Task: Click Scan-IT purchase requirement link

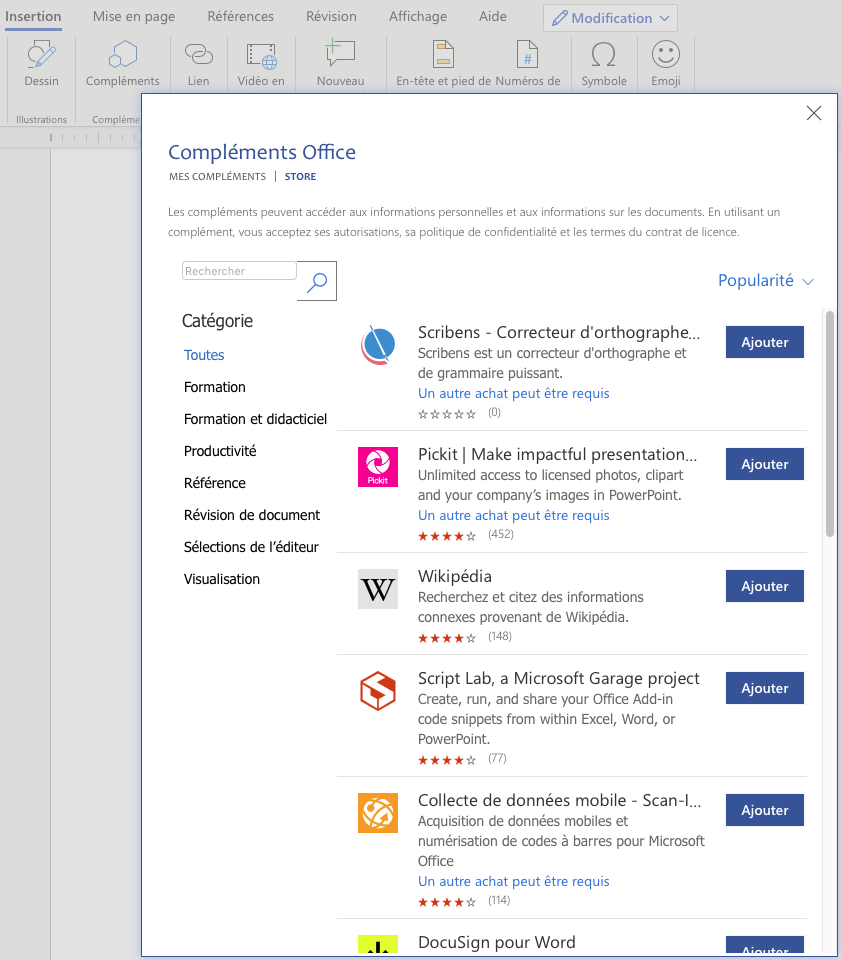Action: (x=514, y=881)
